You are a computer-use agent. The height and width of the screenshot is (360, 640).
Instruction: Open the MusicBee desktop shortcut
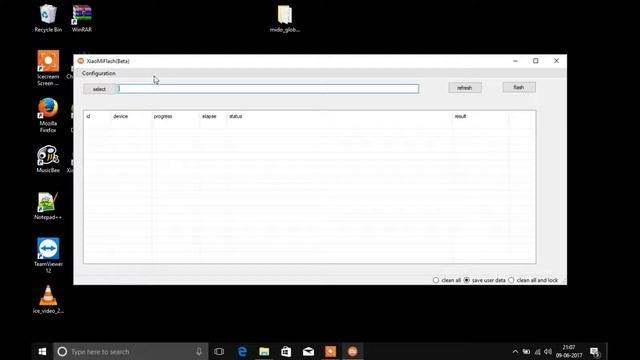pos(48,159)
